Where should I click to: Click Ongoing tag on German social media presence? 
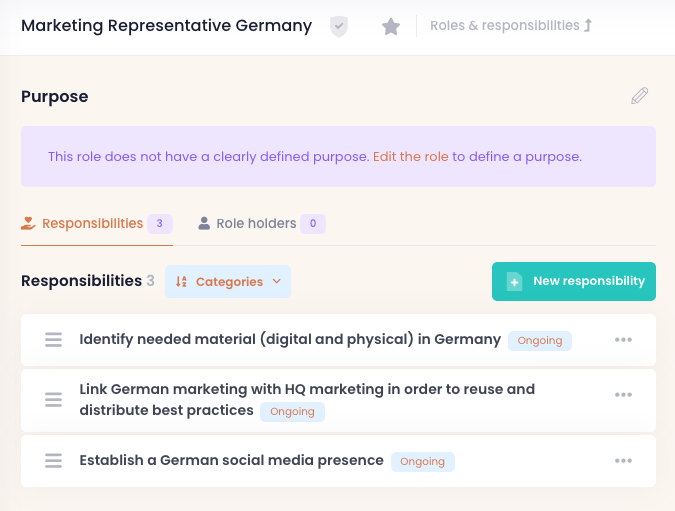(422, 461)
